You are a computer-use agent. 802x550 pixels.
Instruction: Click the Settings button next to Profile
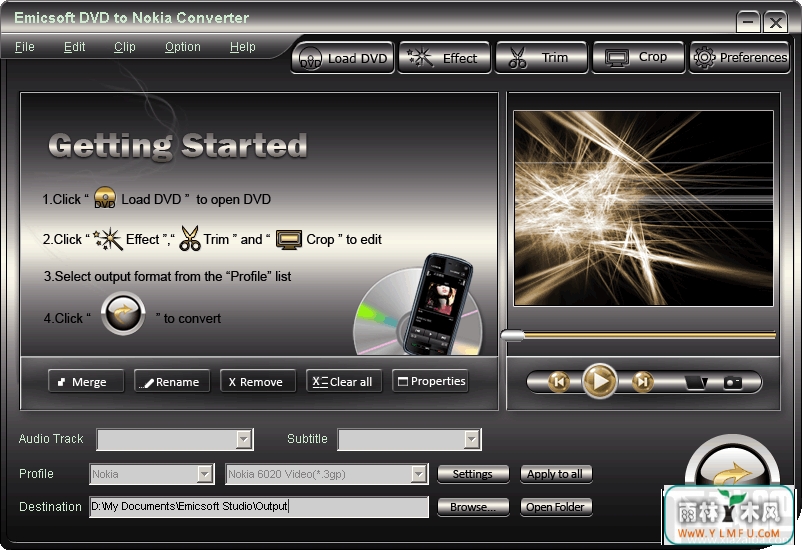click(x=473, y=474)
